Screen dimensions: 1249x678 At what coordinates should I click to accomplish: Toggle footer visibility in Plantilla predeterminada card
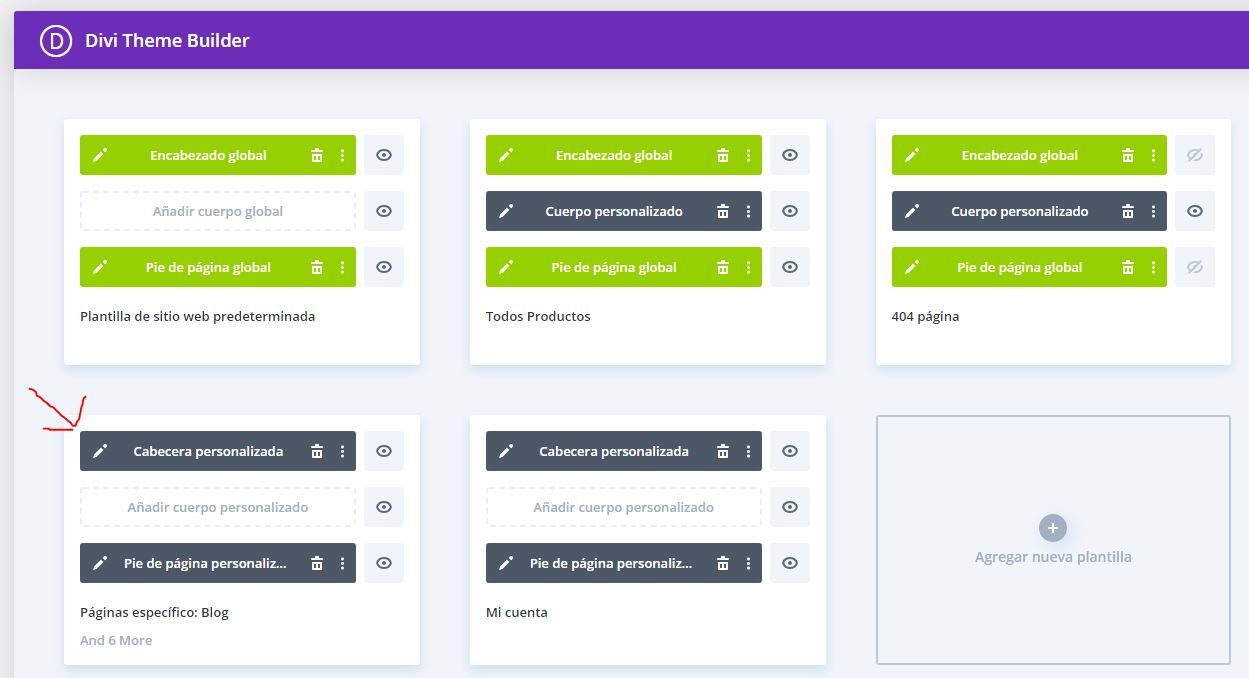(384, 267)
